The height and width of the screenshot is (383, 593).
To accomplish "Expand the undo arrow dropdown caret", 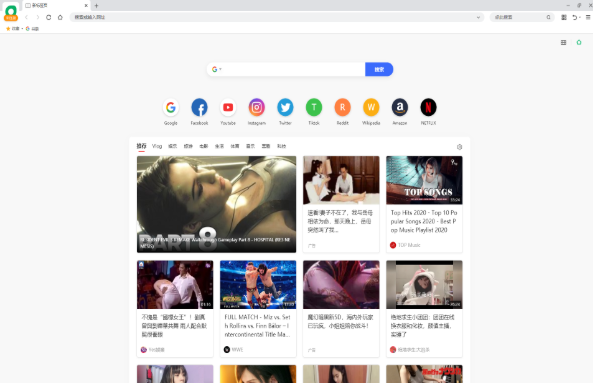I will click(x=580, y=17).
